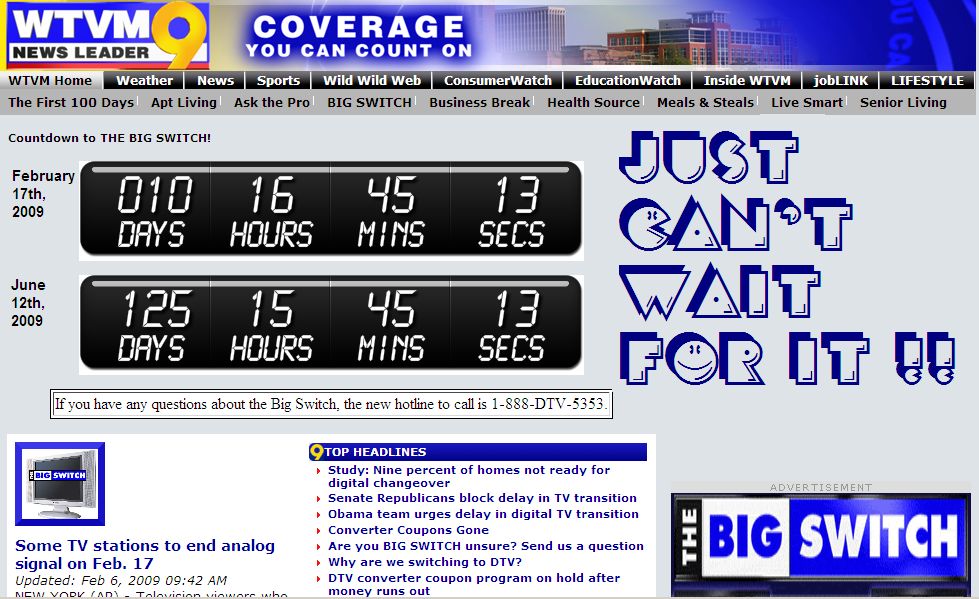This screenshot has height=599, width=979.
Task: Open the Business Break link
Action: click(x=480, y=102)
